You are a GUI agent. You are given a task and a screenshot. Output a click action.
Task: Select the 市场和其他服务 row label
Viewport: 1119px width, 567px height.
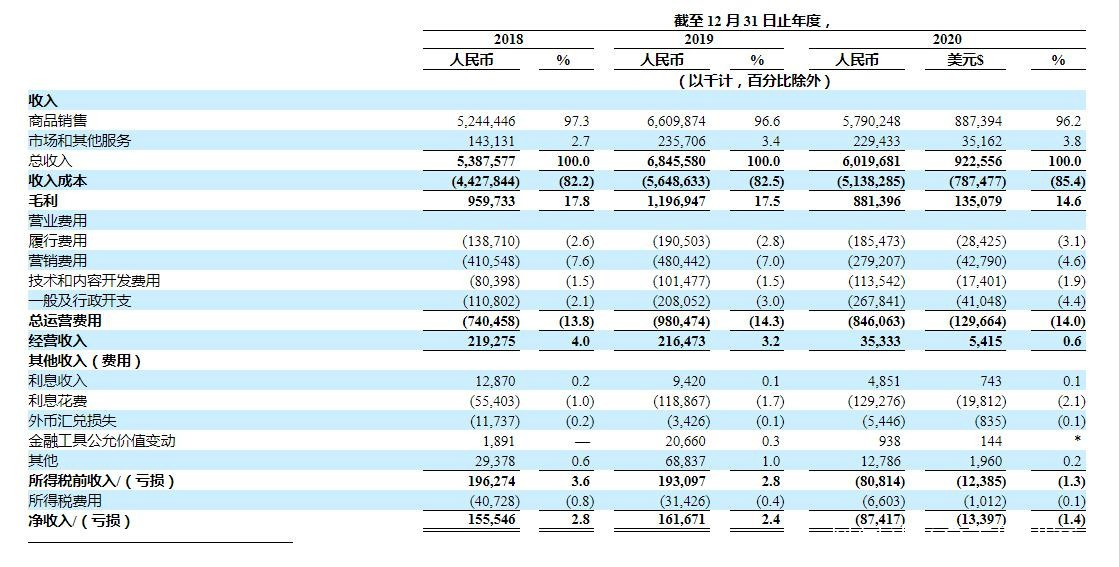pos(80,141)
